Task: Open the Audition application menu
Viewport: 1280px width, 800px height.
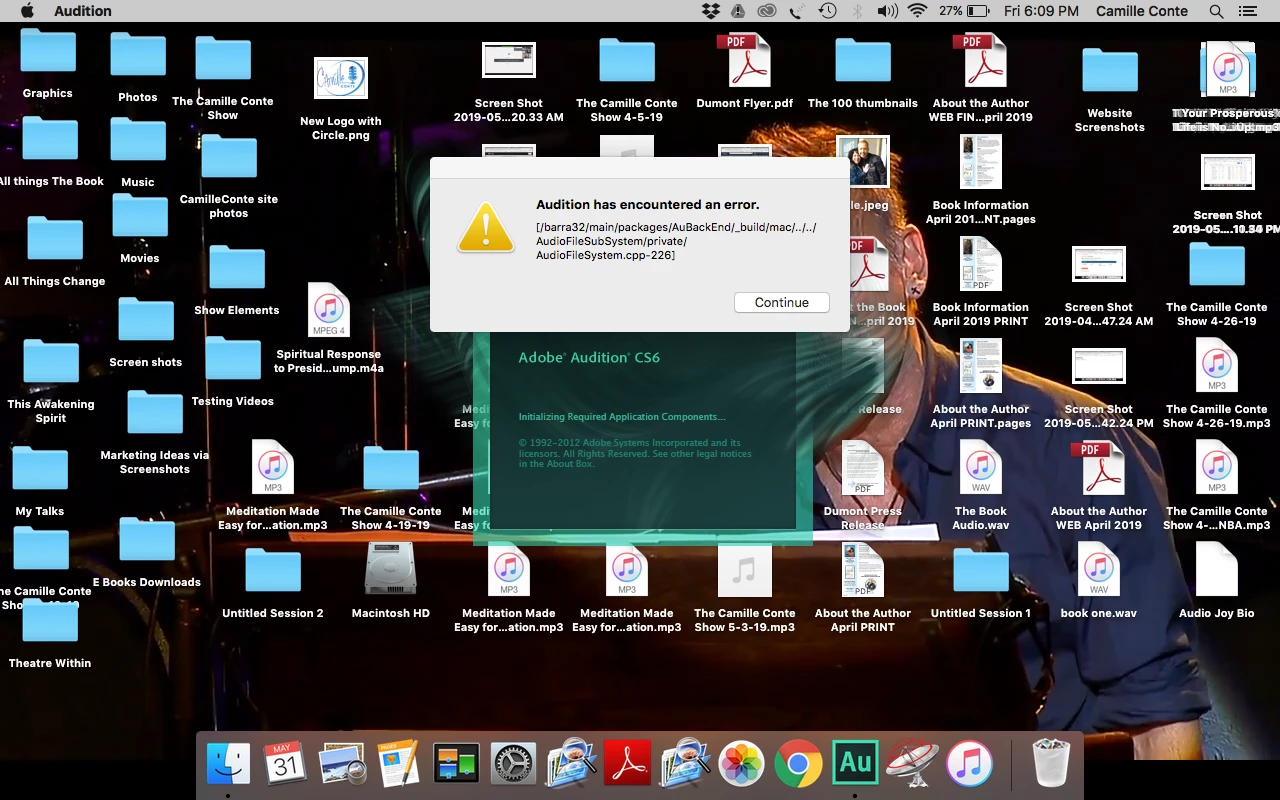Action: tap(83, 11)
